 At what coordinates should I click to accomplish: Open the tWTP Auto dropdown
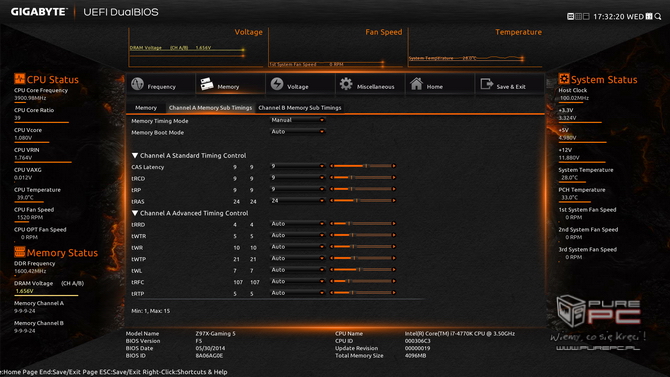click(x=297, y=258)
